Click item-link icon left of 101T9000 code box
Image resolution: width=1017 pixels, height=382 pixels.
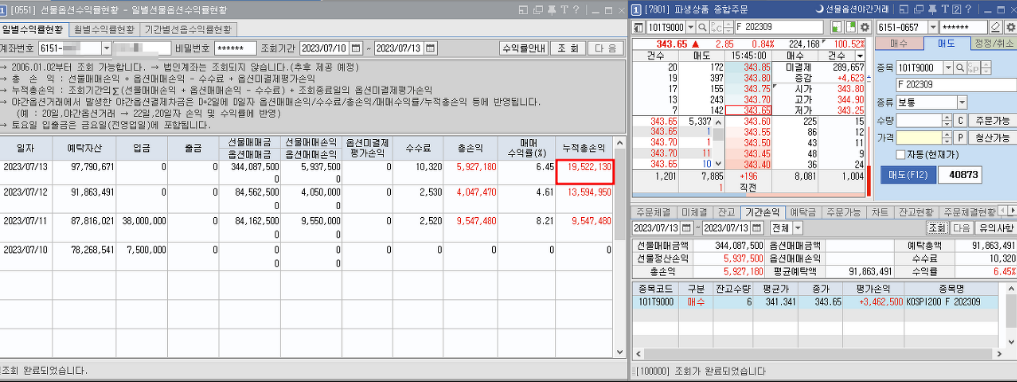pyautogui.click(x=639, y=27)
